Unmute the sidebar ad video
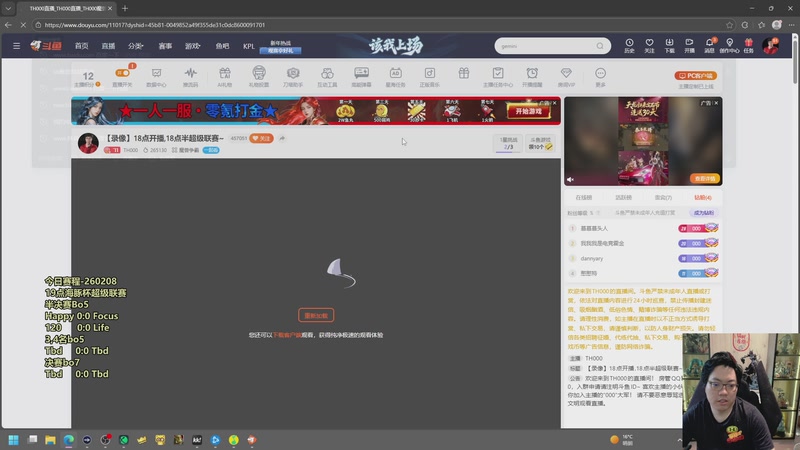Viewport: 800px width, 450px height. 570,180
